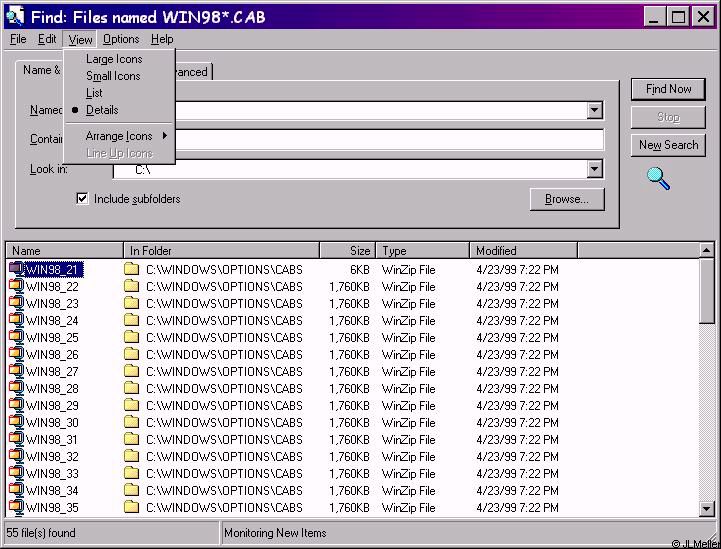Click 'Monitoring New Items' status text
This screenshot has height=549, width=721.
[275, 533]
